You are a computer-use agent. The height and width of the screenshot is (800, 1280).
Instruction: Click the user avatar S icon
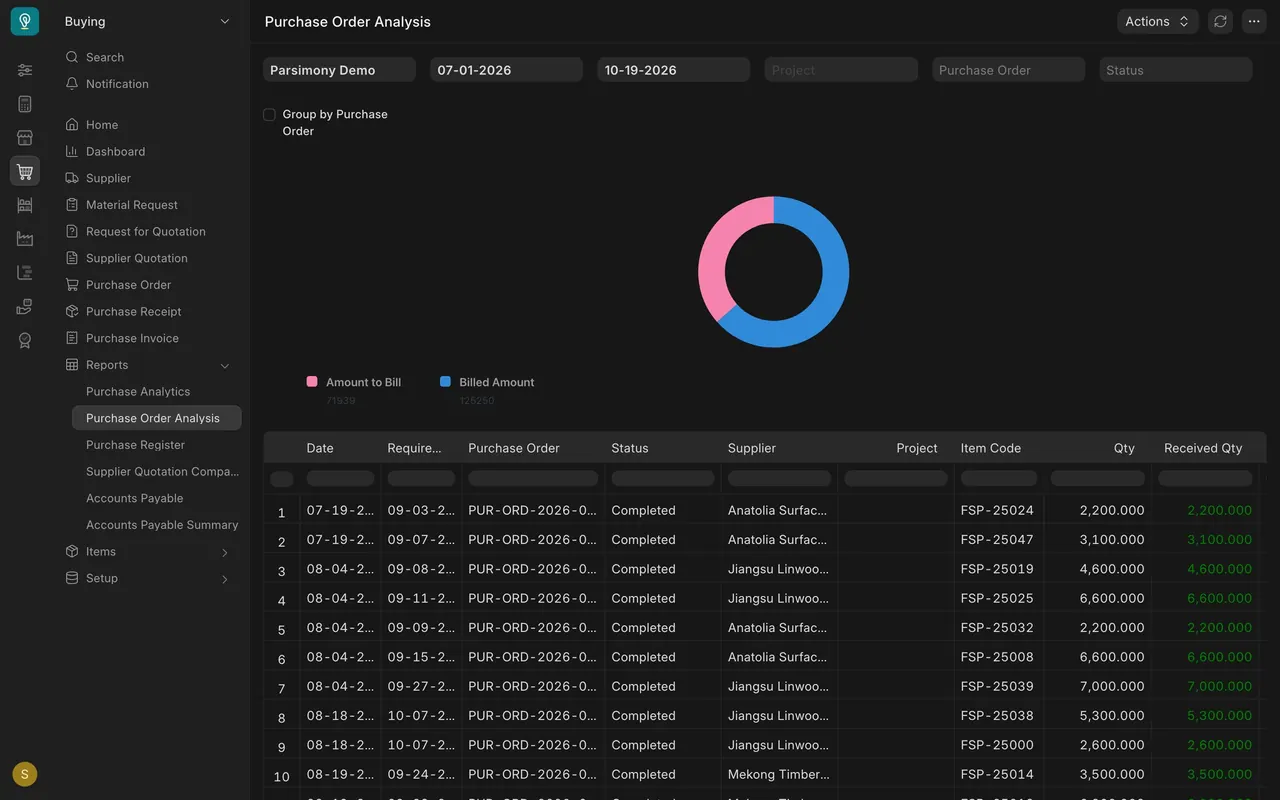point(25,774)
